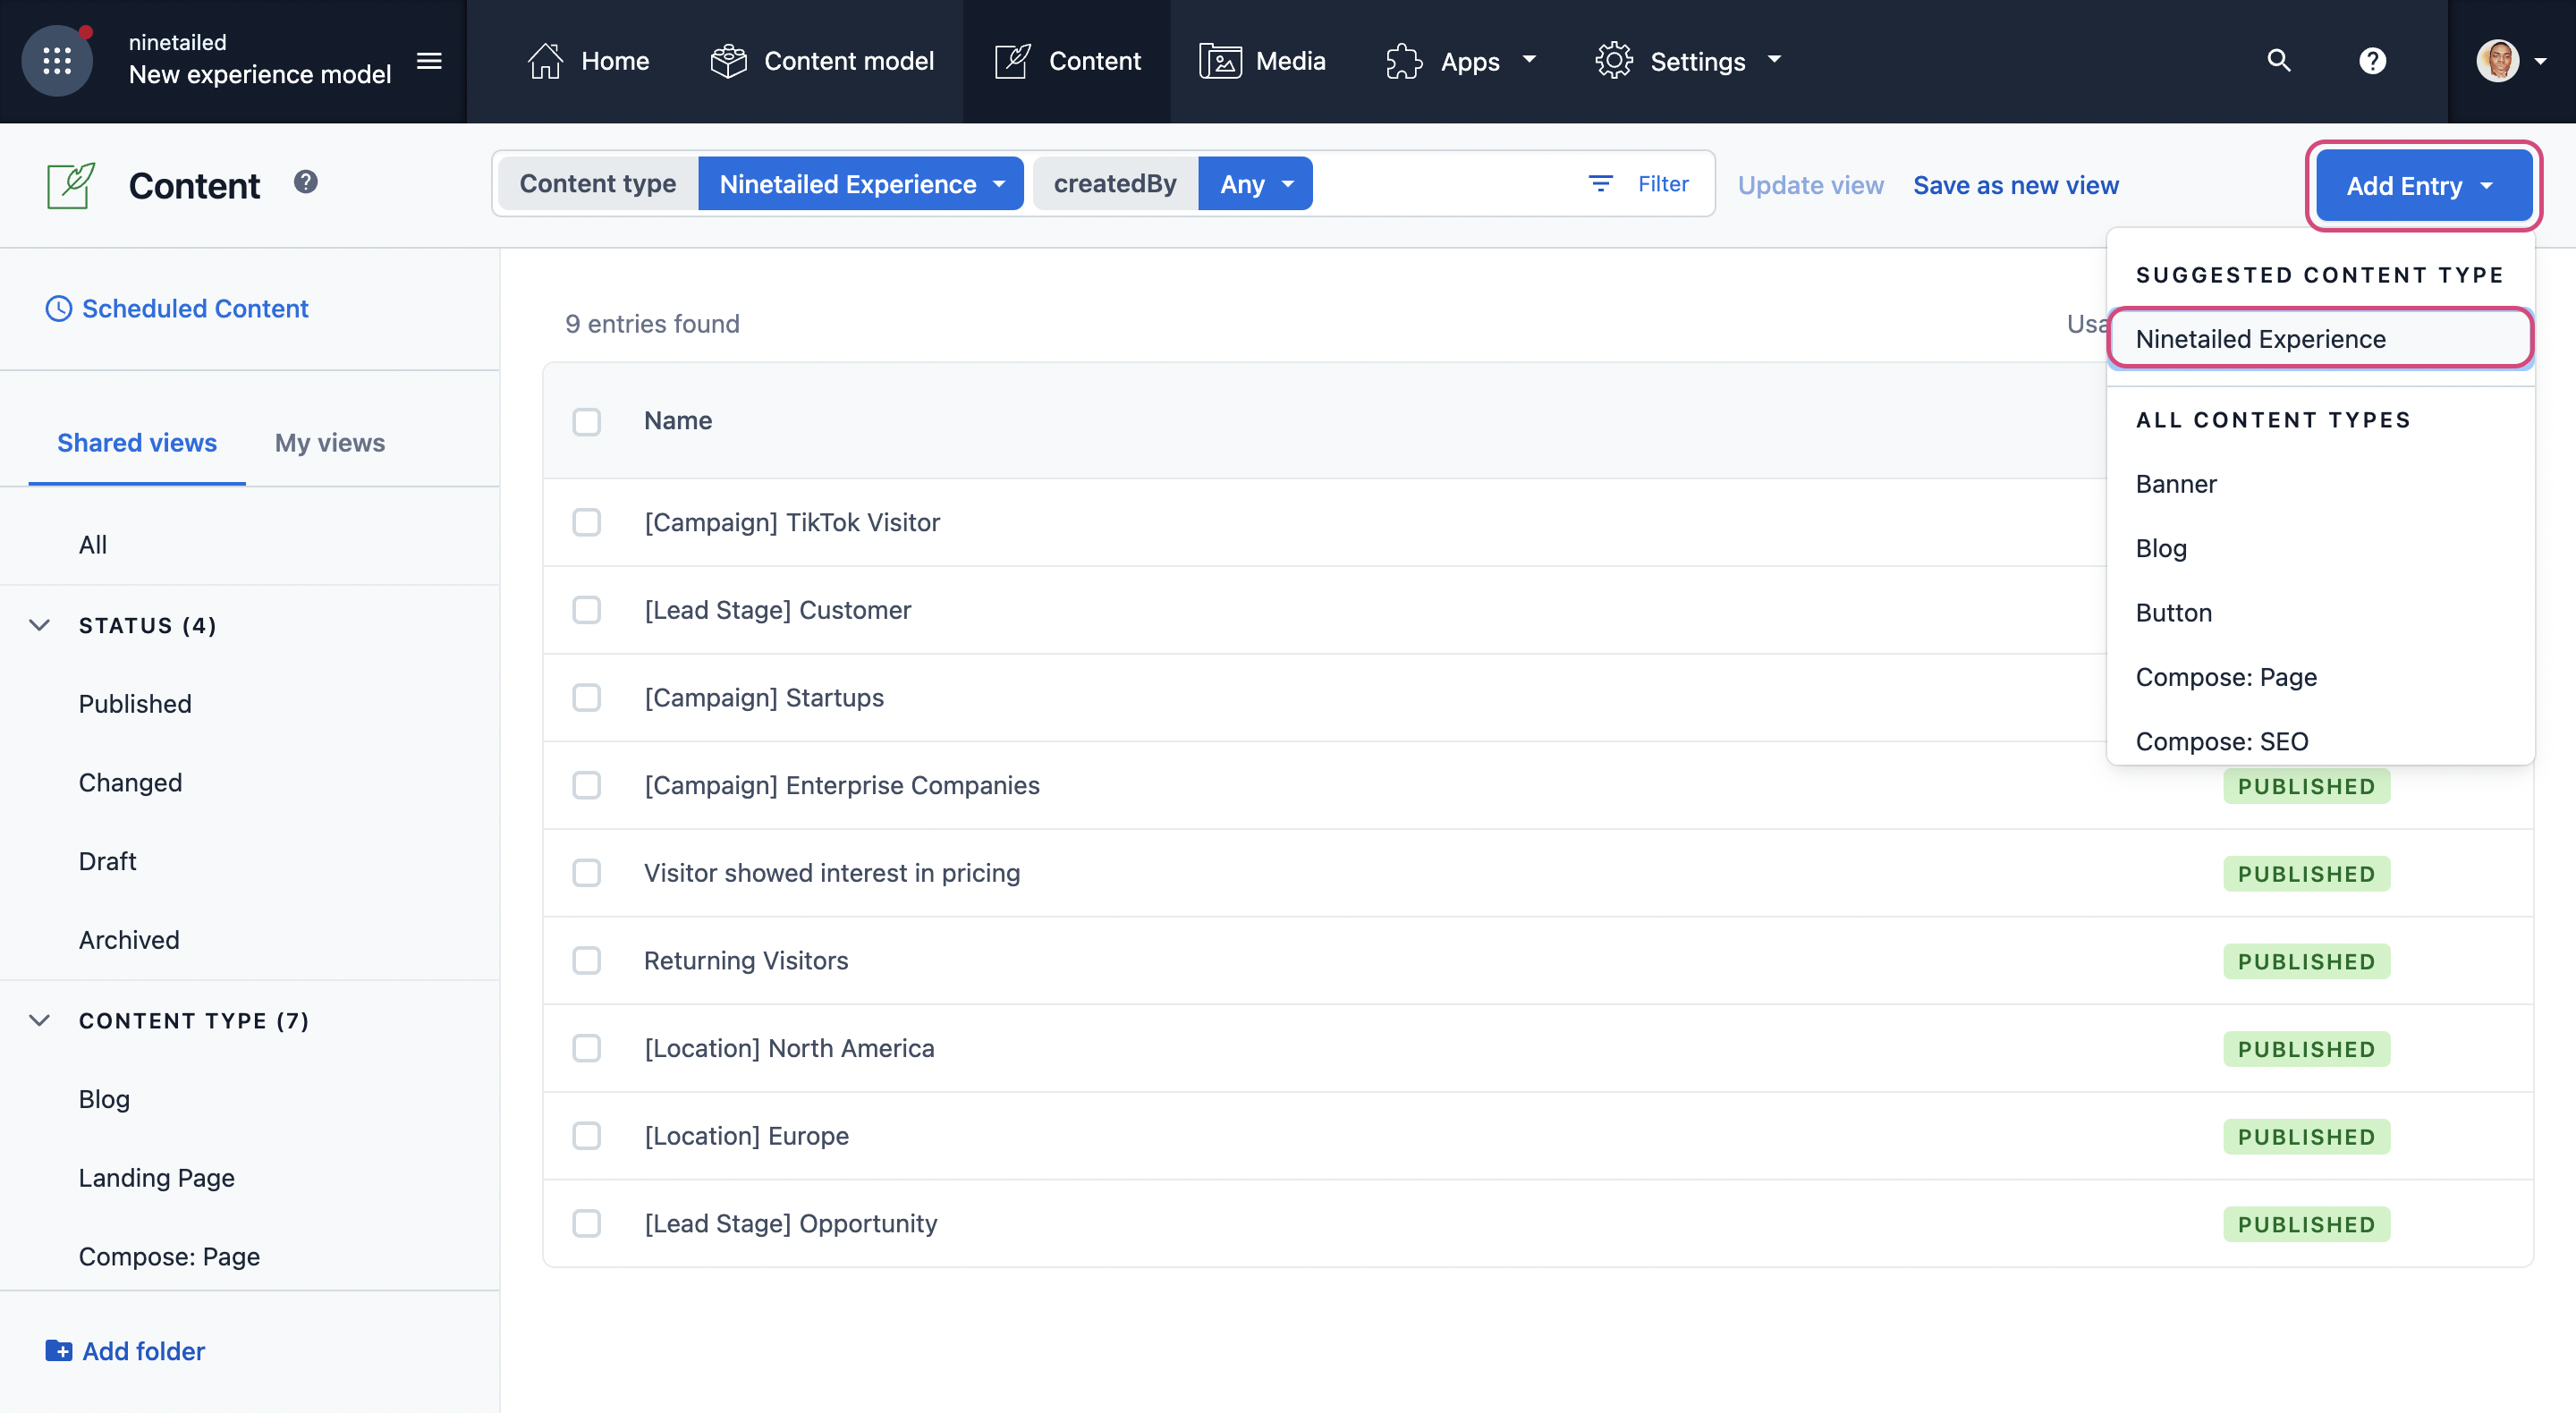Choose Compose: SEO from Add Entry menu
The width and height of the screenshot is (2576, 1413).
pyautogui.click(x=2320, y=741)
